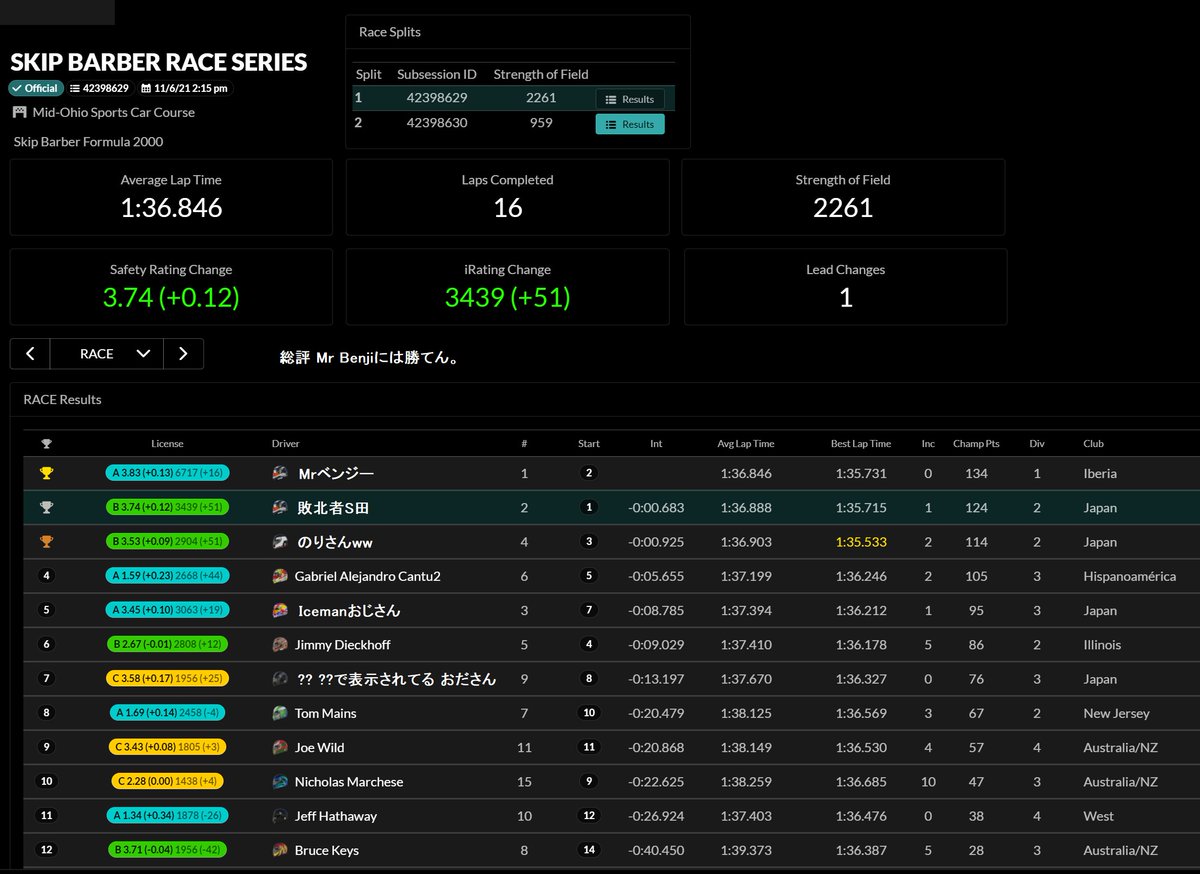
Task: Sort by the Champ Pts column header
Action: pos(976,444)
